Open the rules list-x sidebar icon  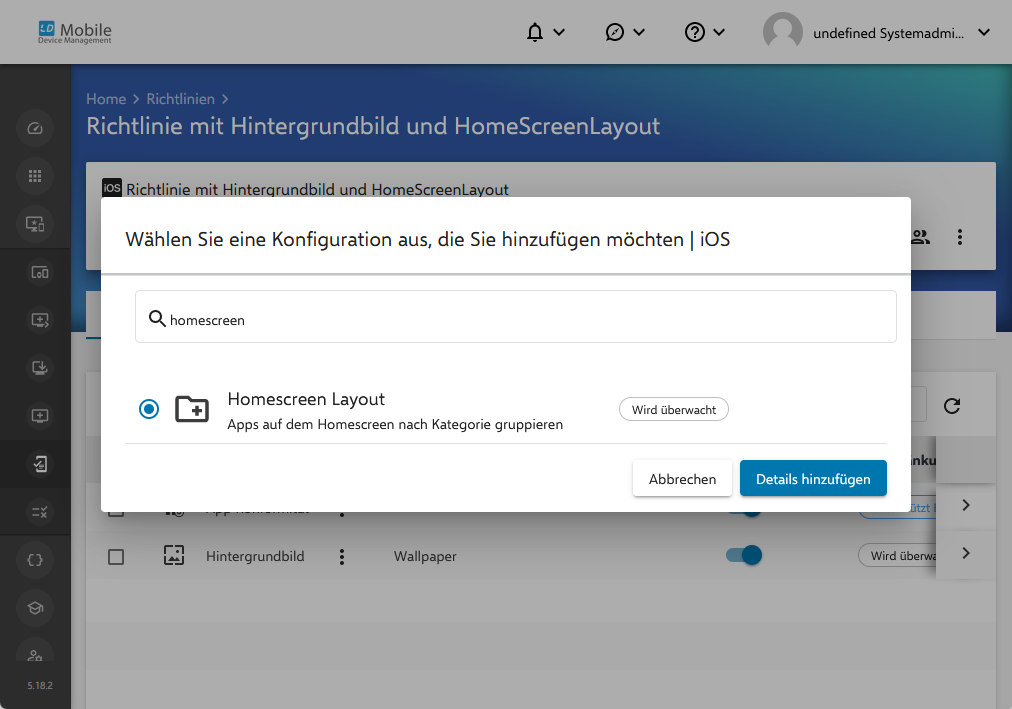(40, 512)
